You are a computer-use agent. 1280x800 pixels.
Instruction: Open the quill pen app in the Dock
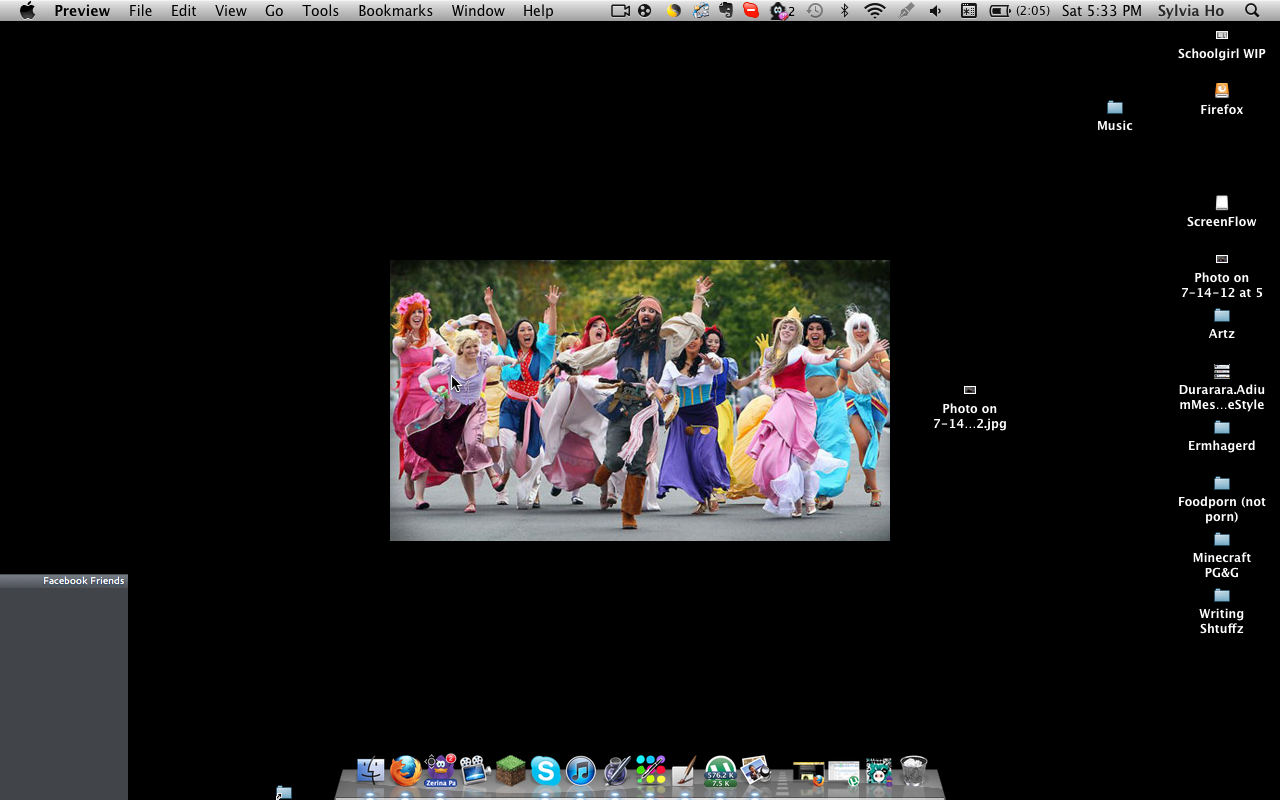(616, 770)
